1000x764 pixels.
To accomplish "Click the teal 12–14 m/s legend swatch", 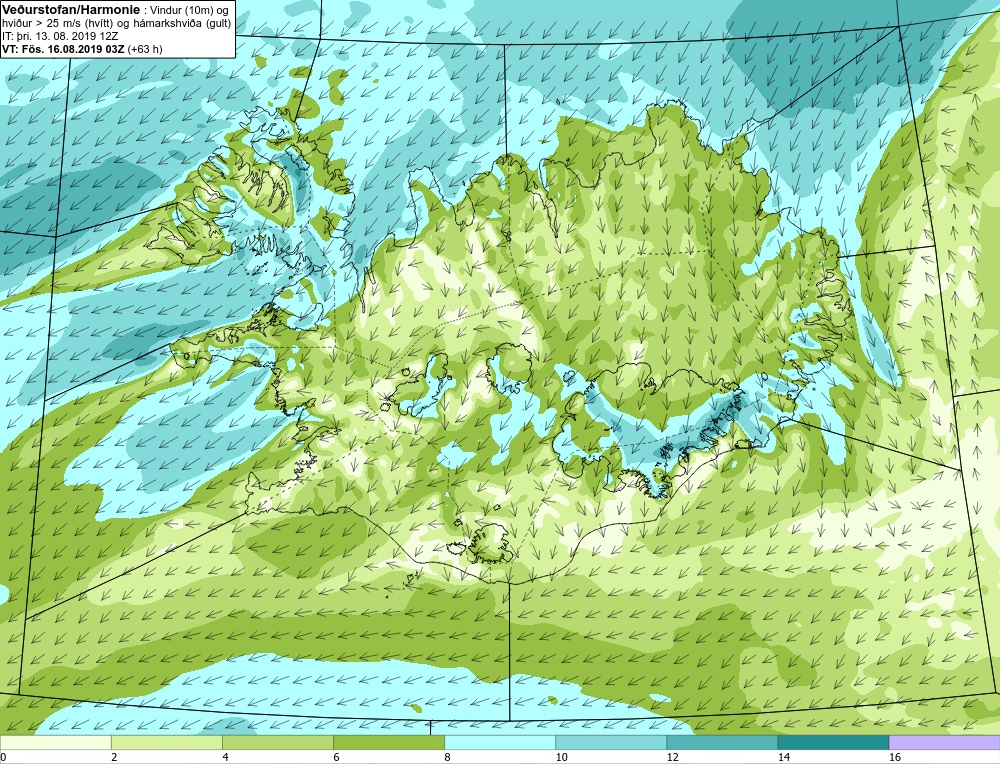I will pyautogui.click(x=721, y=742).
